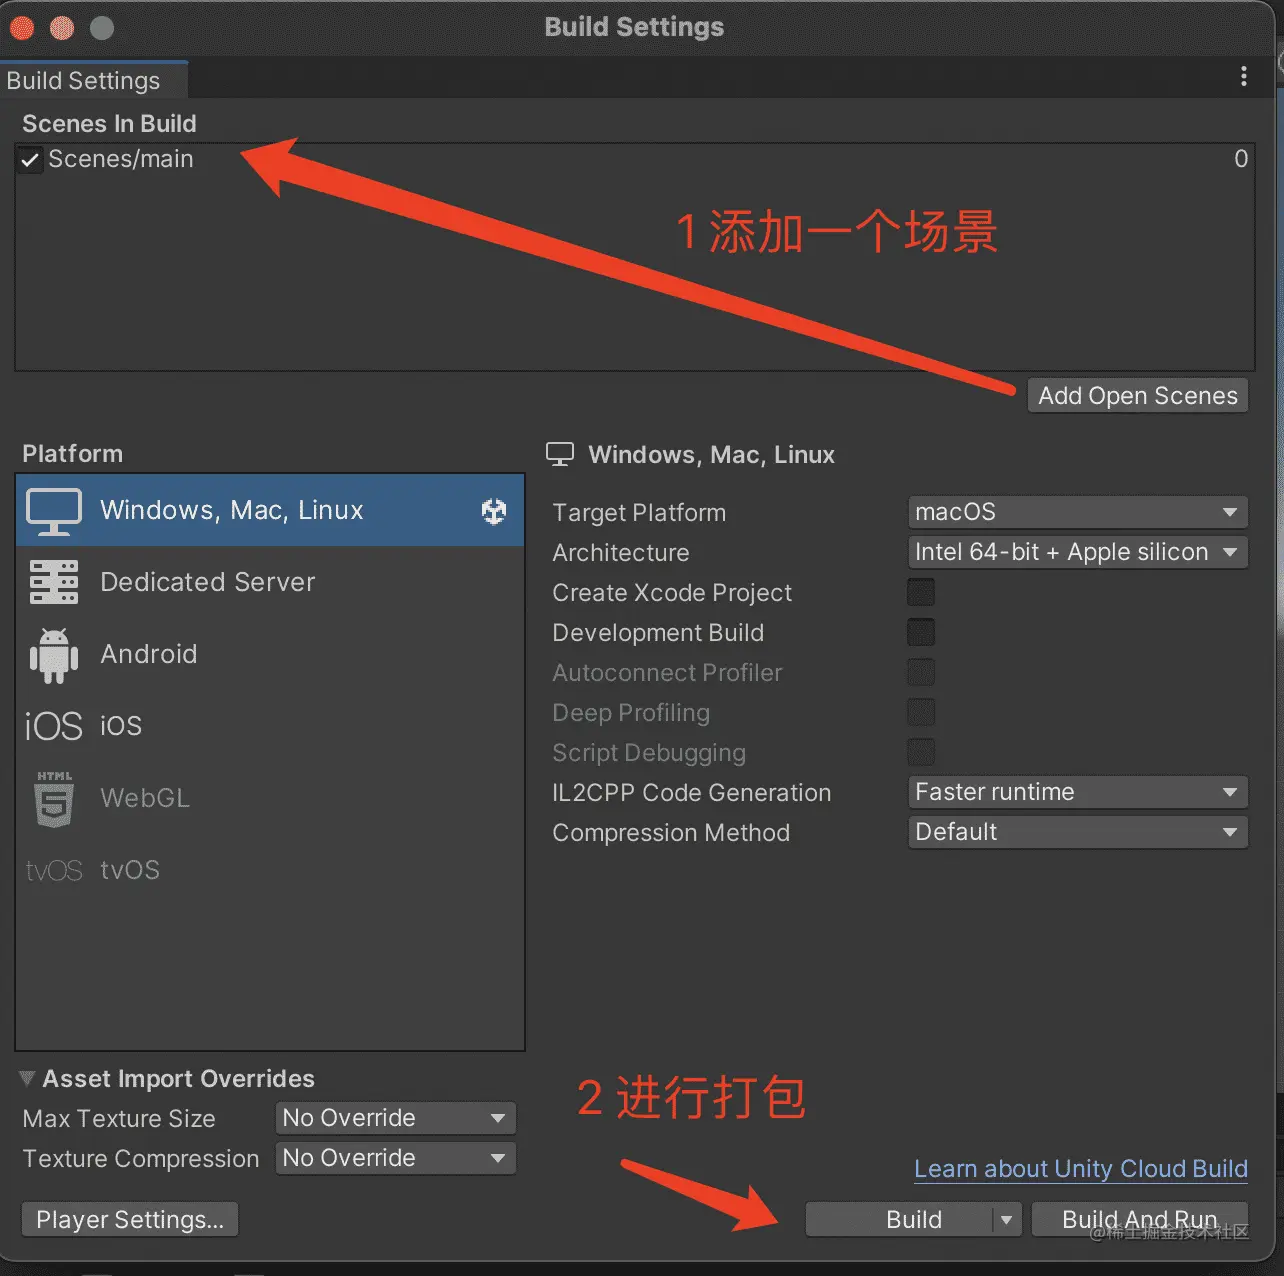Close the Build Settings window
The height and width of the screenshot is (1276, 1284).
(x=22, y=28)
